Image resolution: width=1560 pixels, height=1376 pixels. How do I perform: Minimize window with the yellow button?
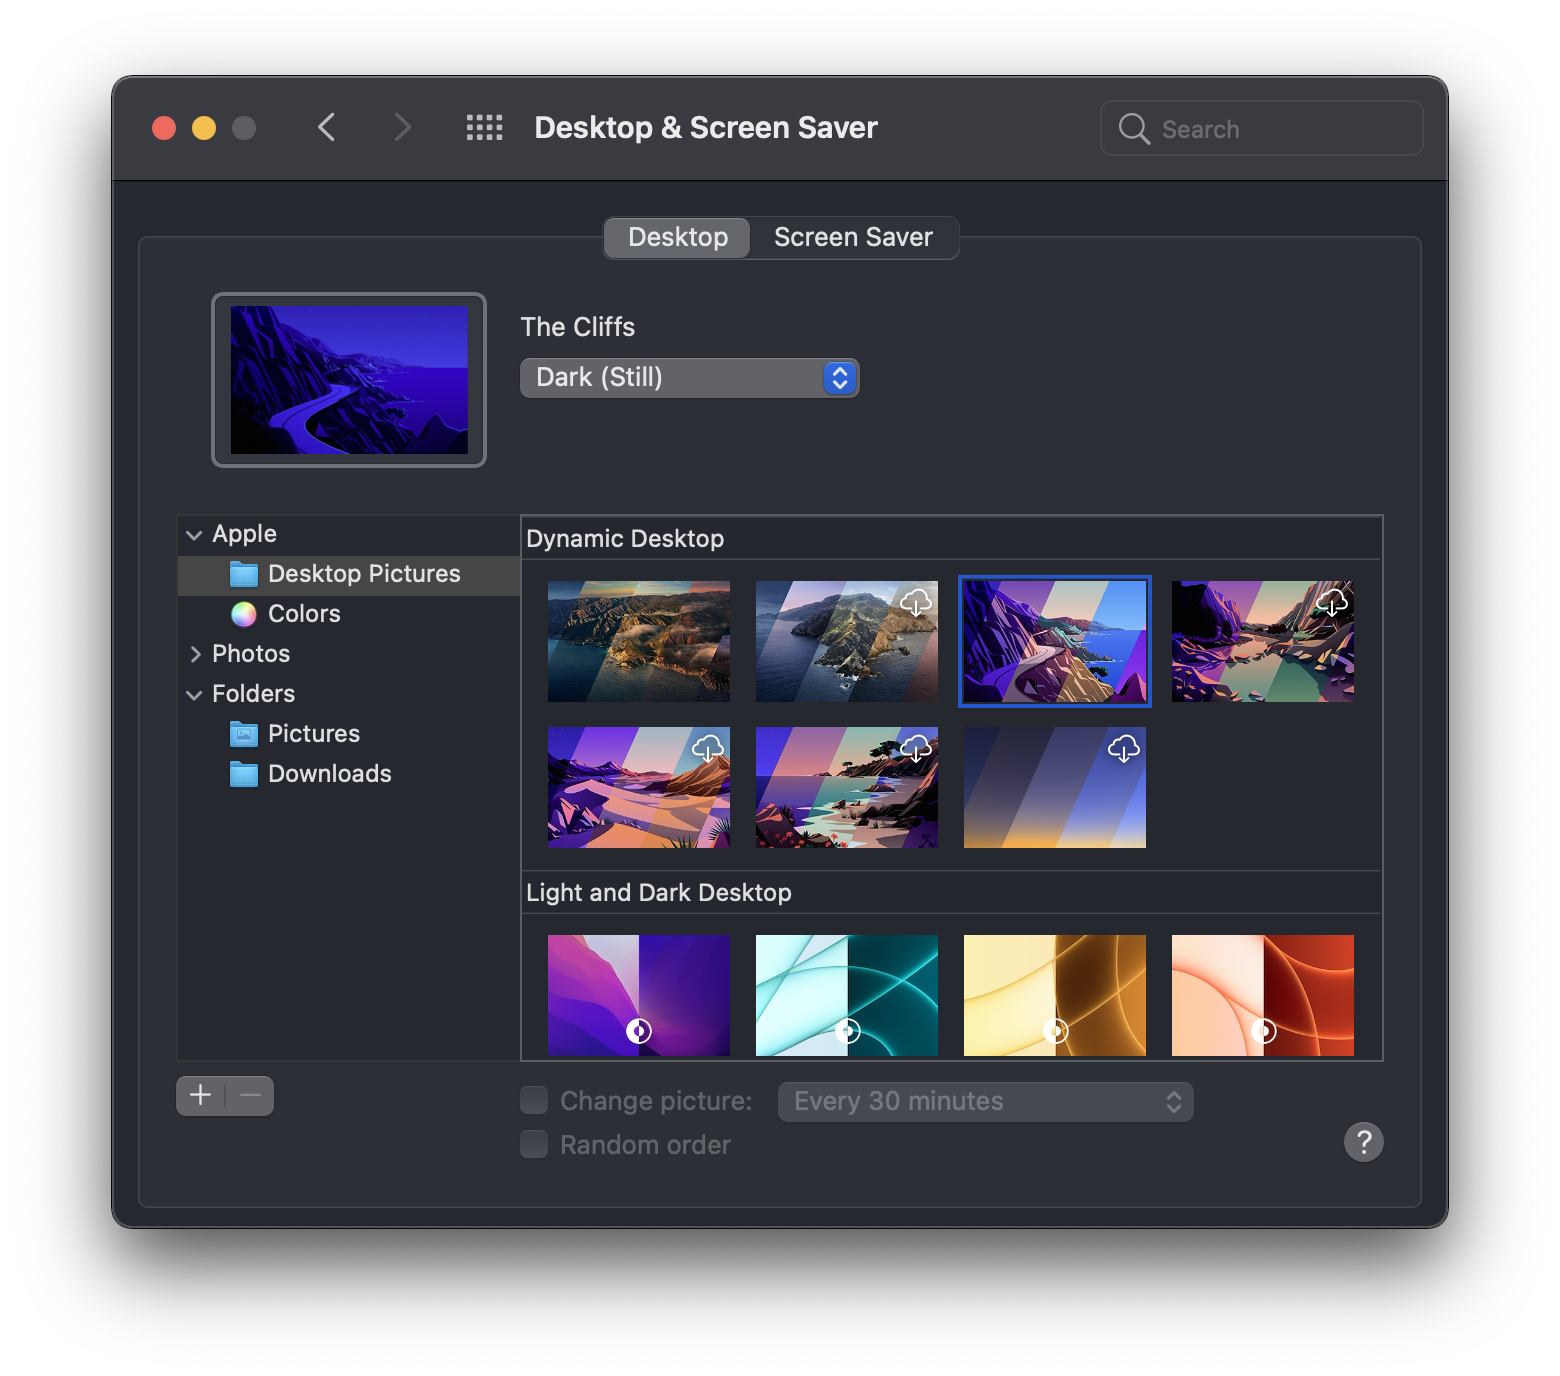[x=204, y=128]
